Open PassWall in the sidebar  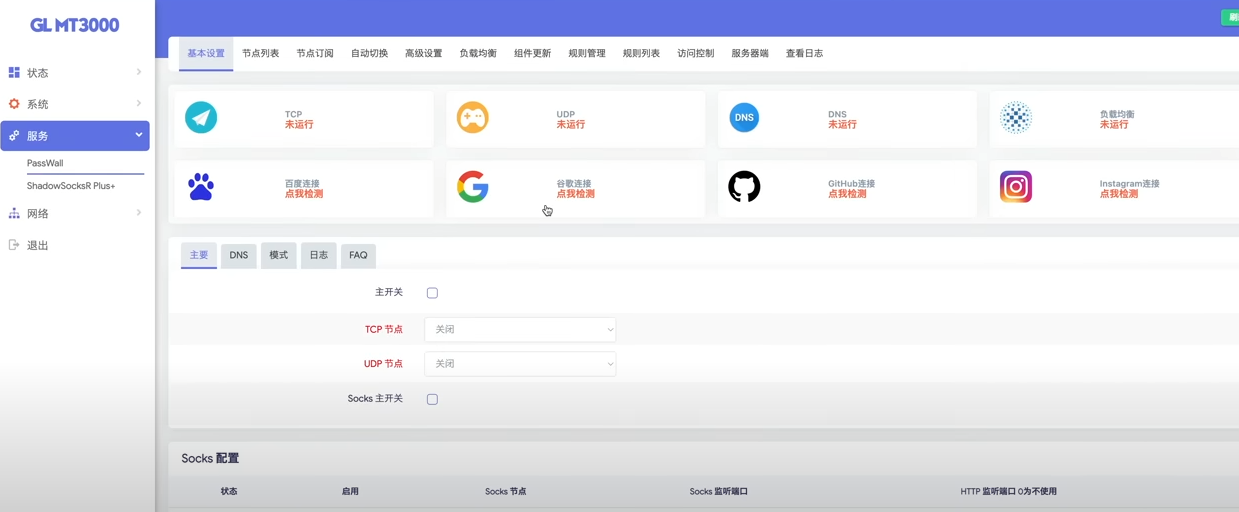pyautogui.click(x=45, y=163)
